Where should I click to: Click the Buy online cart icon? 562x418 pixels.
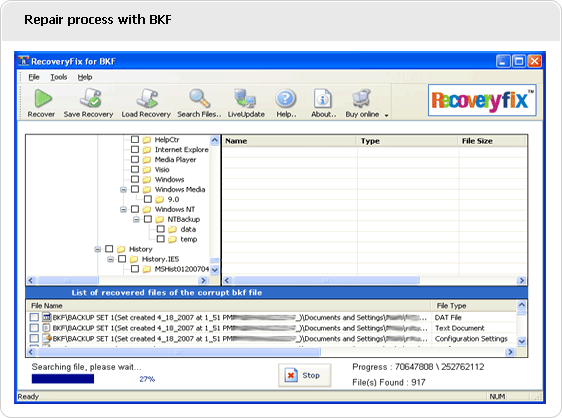coord(361,98)
